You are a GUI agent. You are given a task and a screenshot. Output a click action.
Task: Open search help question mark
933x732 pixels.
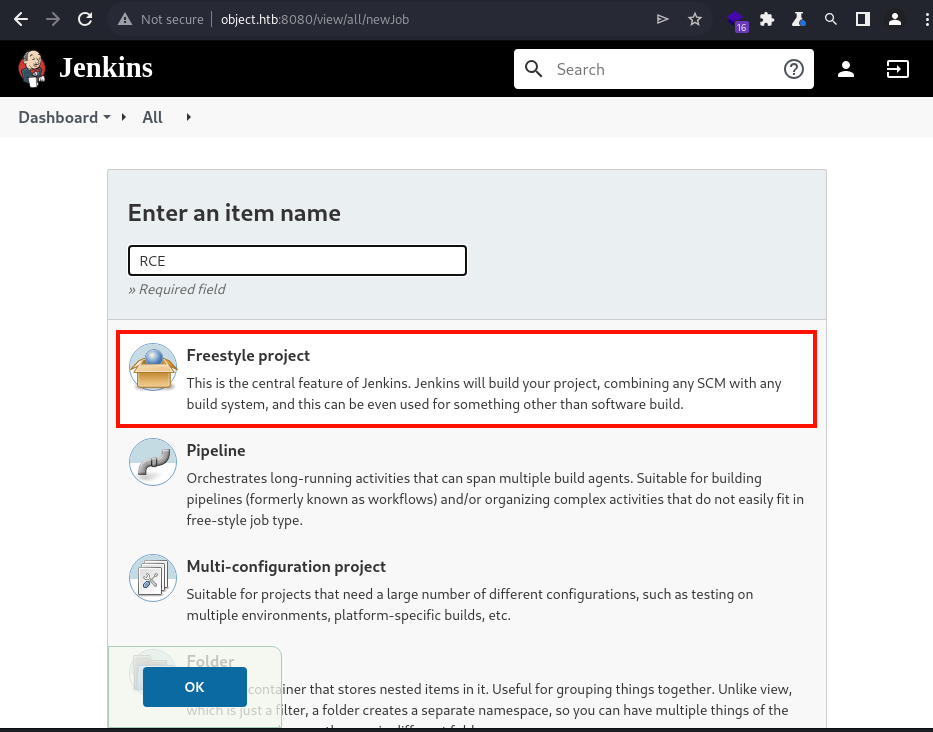click(x=794, y=69)
